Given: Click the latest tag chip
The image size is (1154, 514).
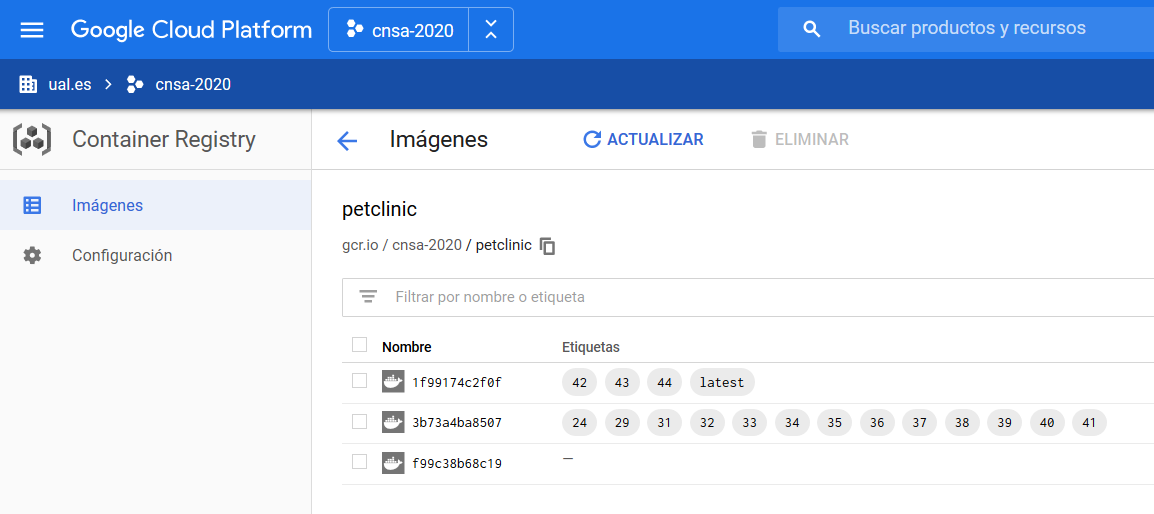Looking at the screenshot, I should point(722,382).
